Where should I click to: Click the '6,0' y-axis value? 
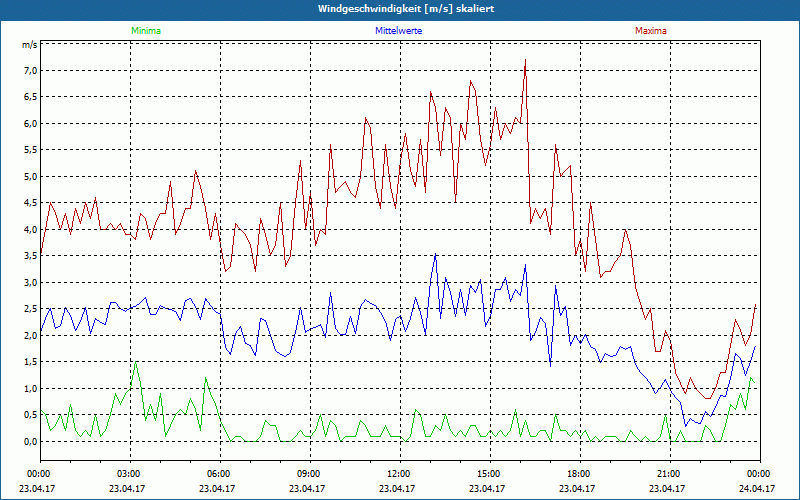30,123
